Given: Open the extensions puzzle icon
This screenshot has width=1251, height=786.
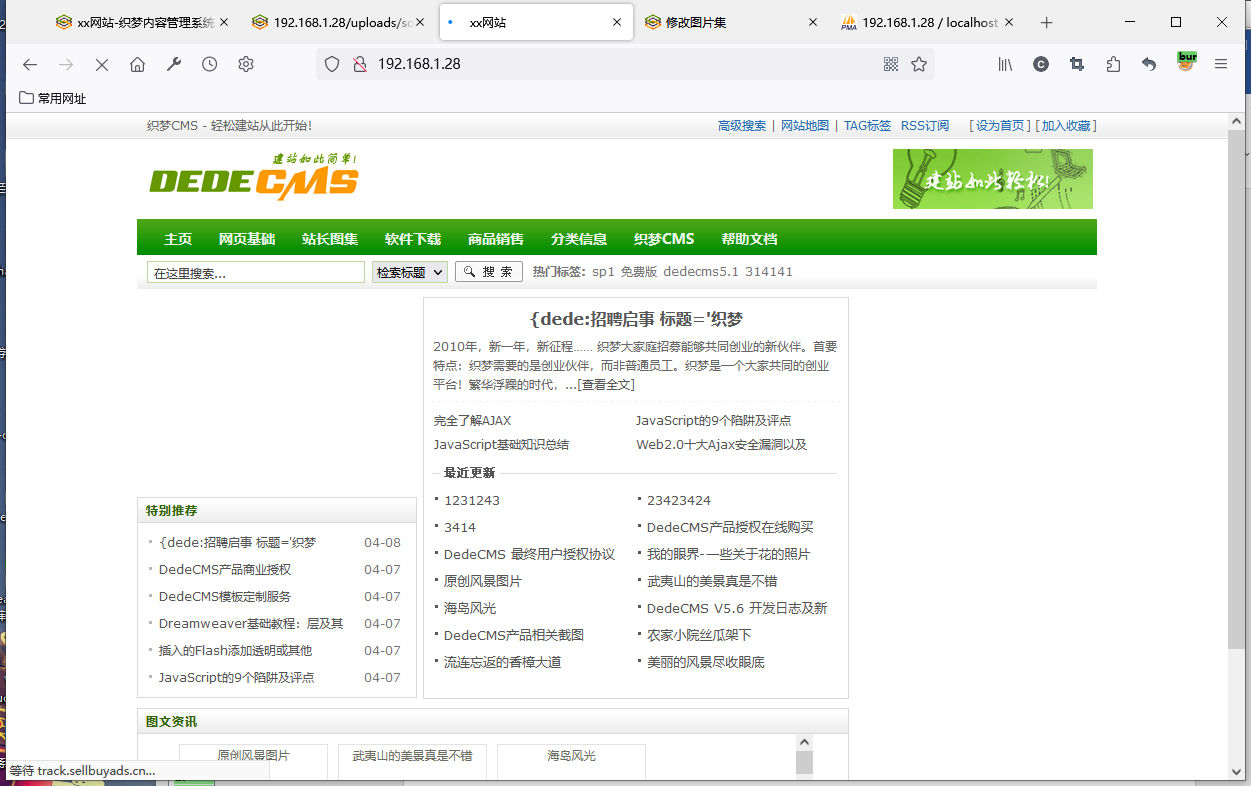Looking at the screenshot, I should click(1113, 64).
